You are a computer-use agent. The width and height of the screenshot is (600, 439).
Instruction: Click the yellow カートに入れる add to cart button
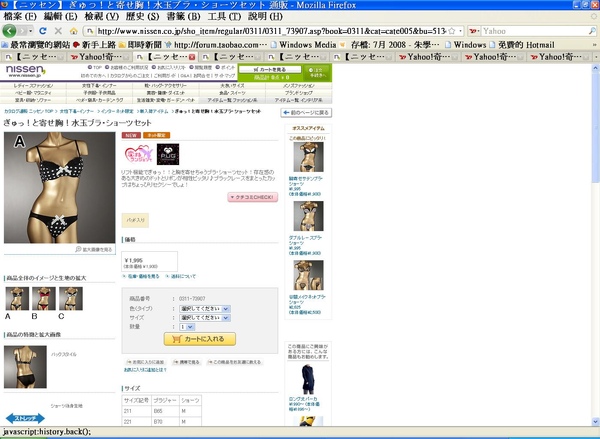click(200, 339)
